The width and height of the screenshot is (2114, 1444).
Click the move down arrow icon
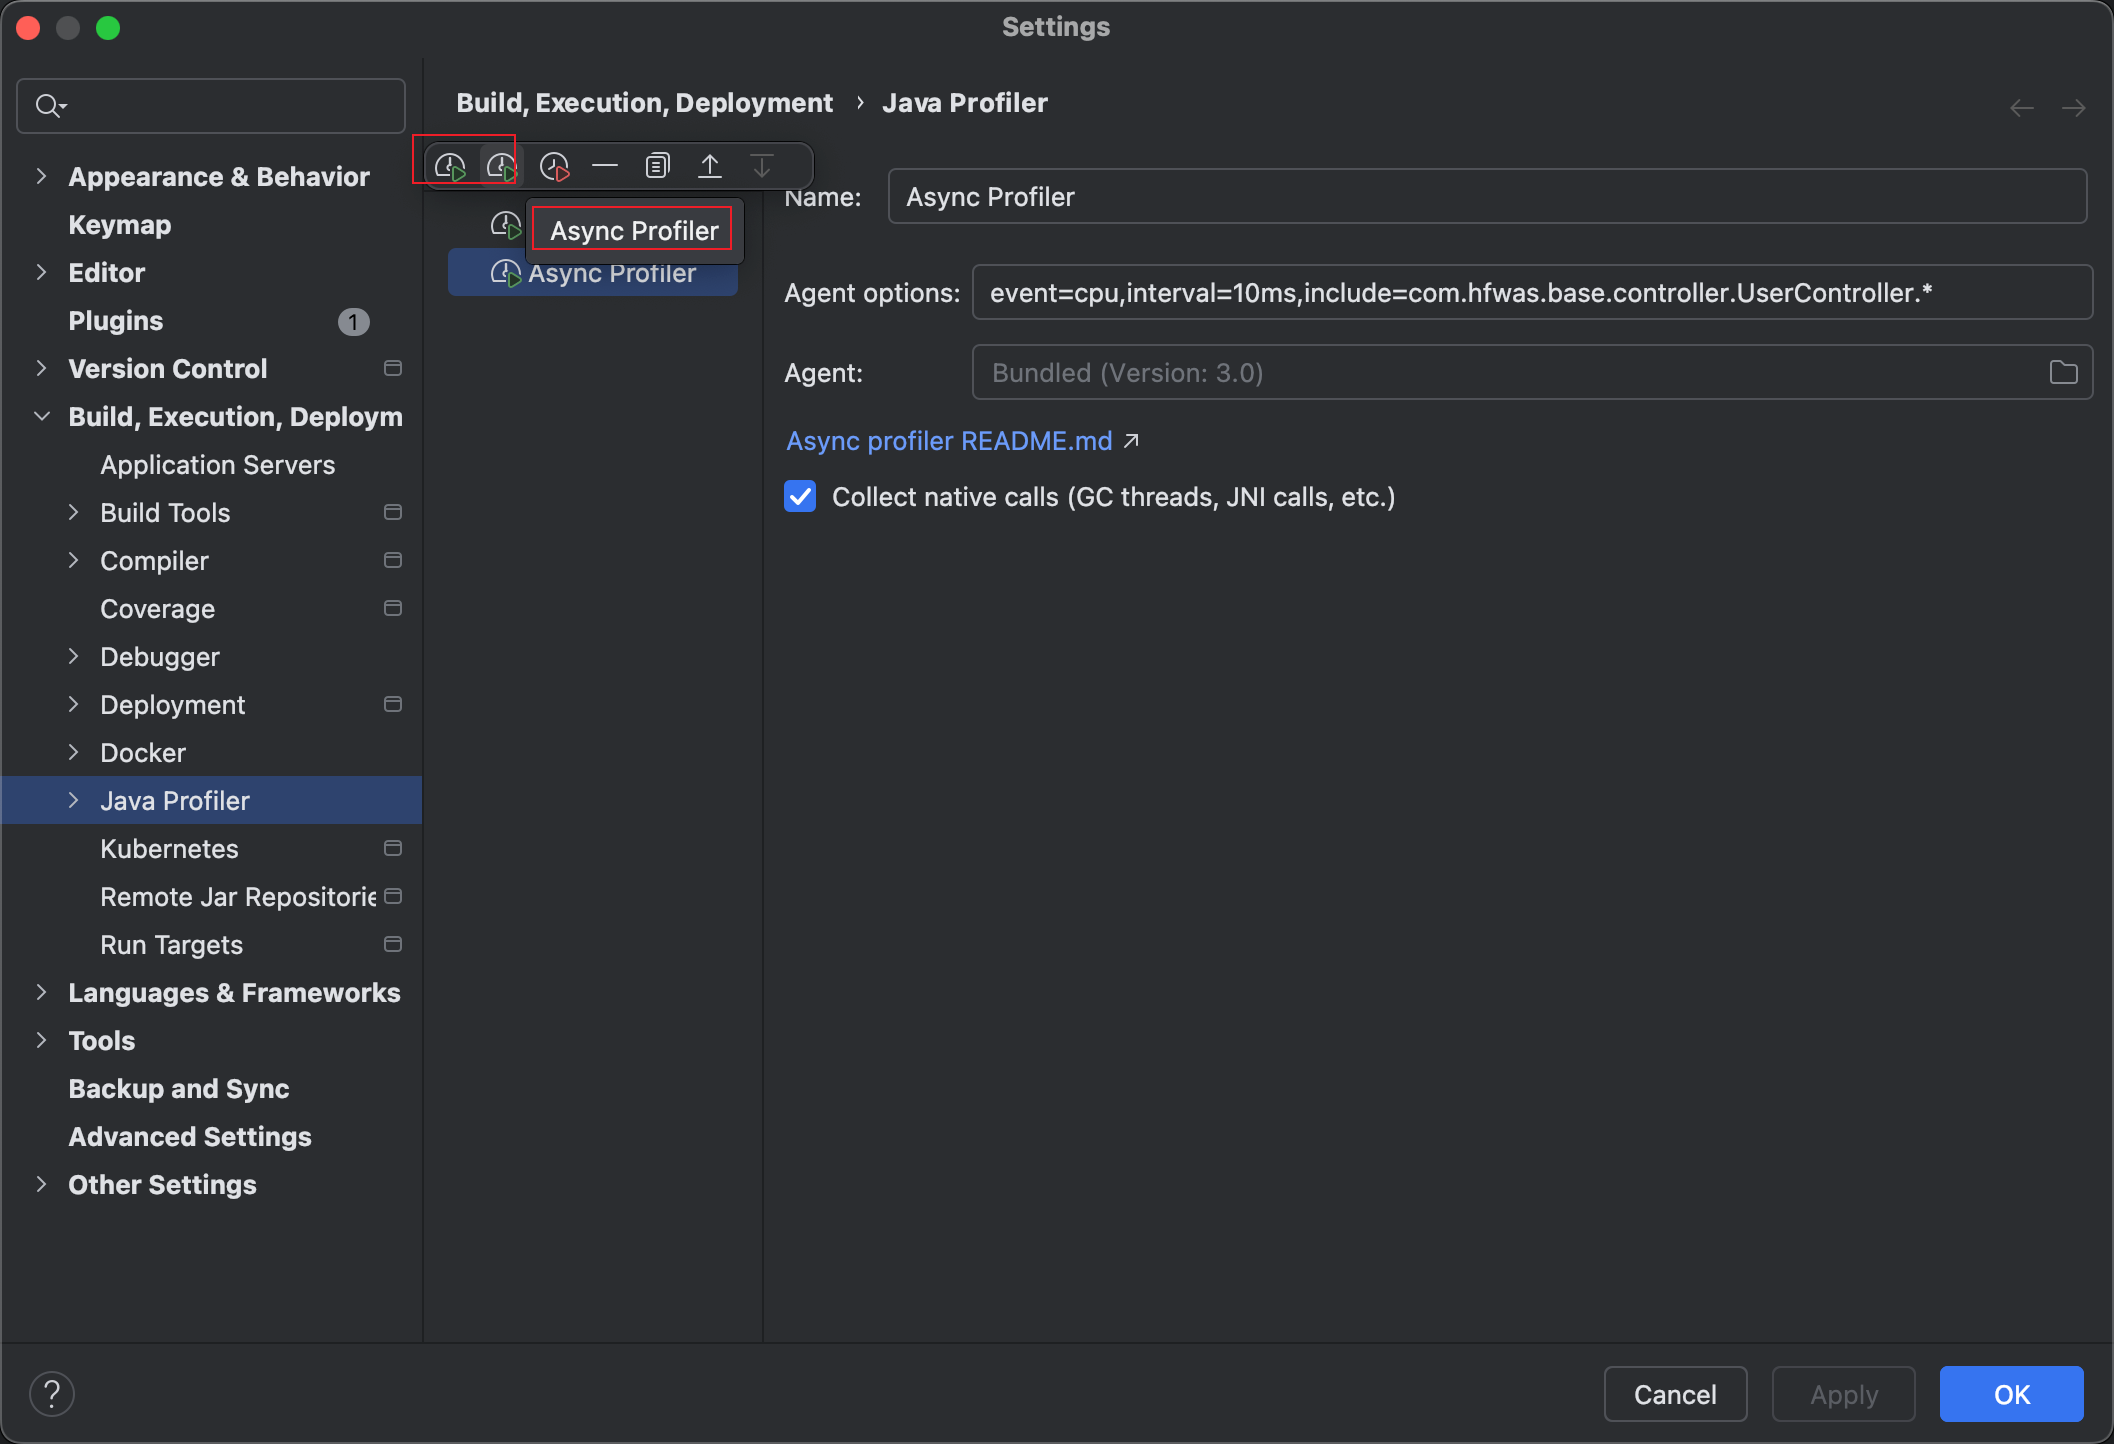pos(762,166)
